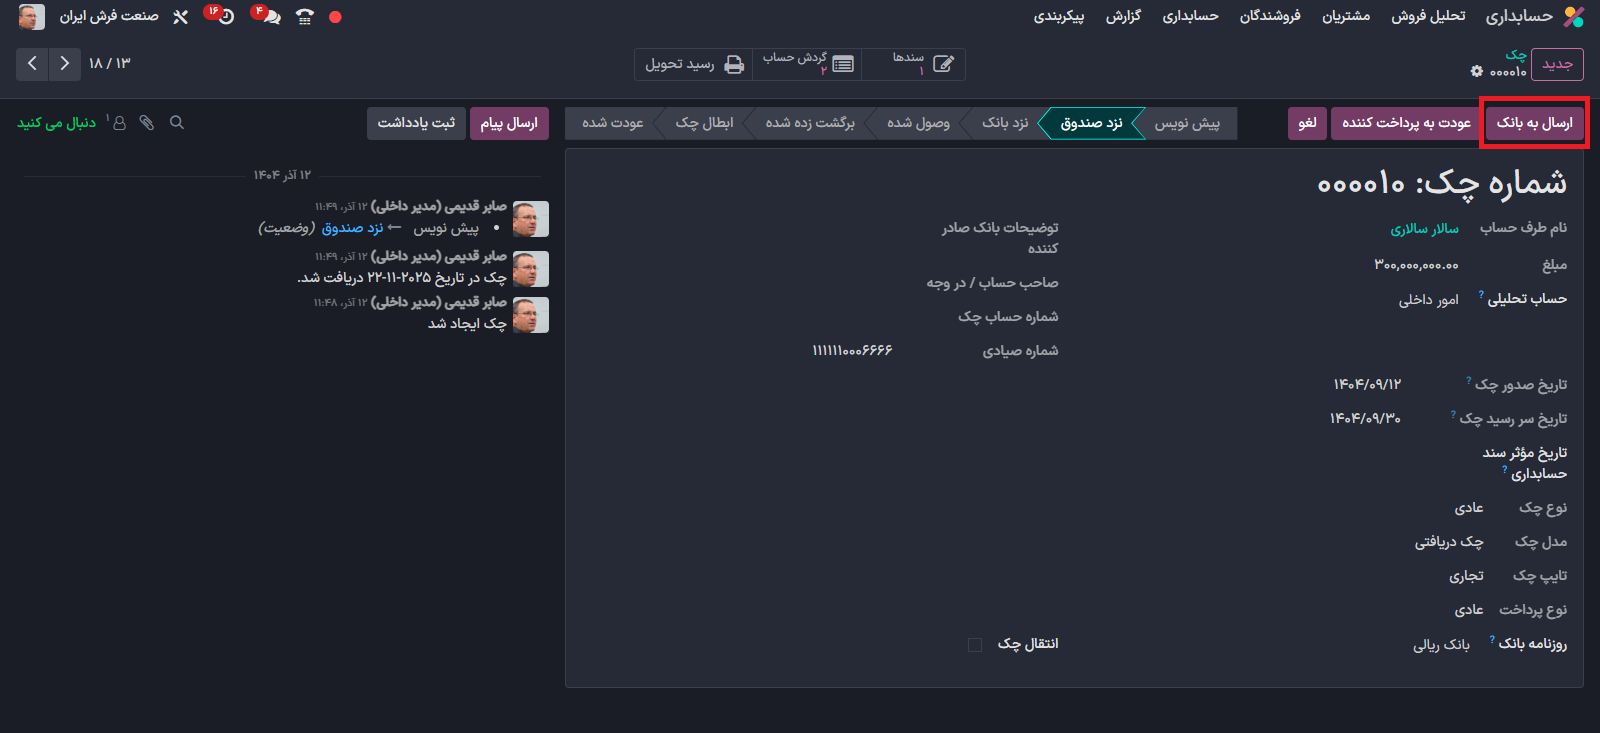The height and width of the screenshot is (733, 1600).
Task: Open the phone/VoIP icon in top bar
Action: pyautogui.click(x=305, y=17)
